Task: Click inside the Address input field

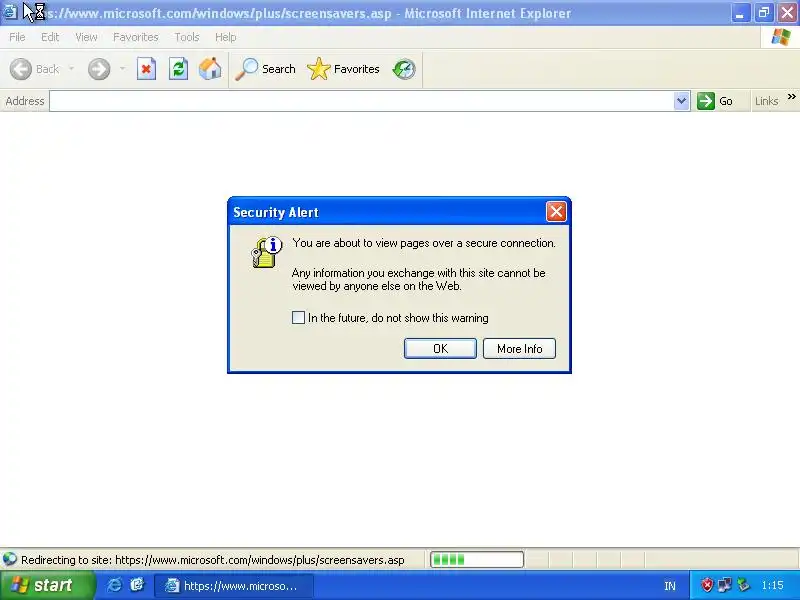Action: click(361, 101)
